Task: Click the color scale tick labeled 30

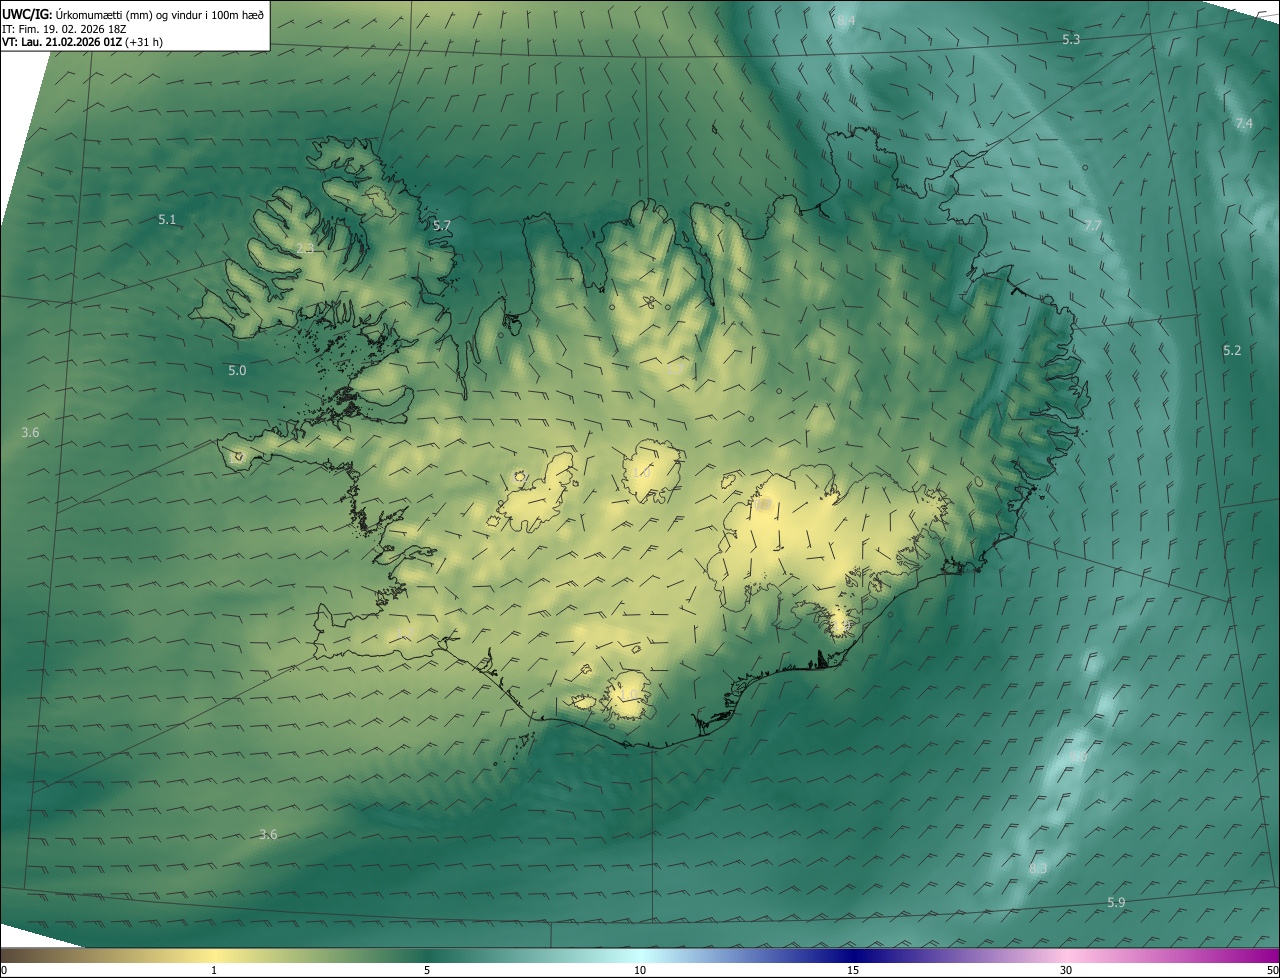Action: pos(1066,970)
